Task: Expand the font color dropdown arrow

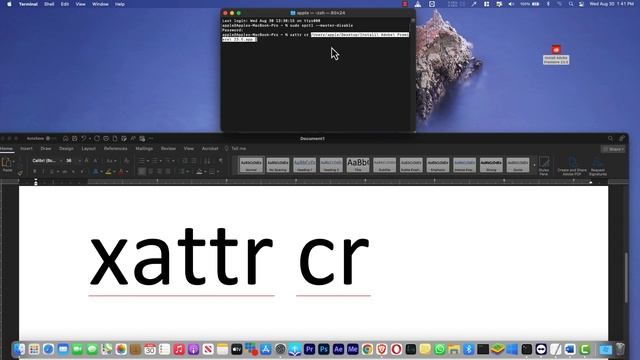Action: coord(127,172)
